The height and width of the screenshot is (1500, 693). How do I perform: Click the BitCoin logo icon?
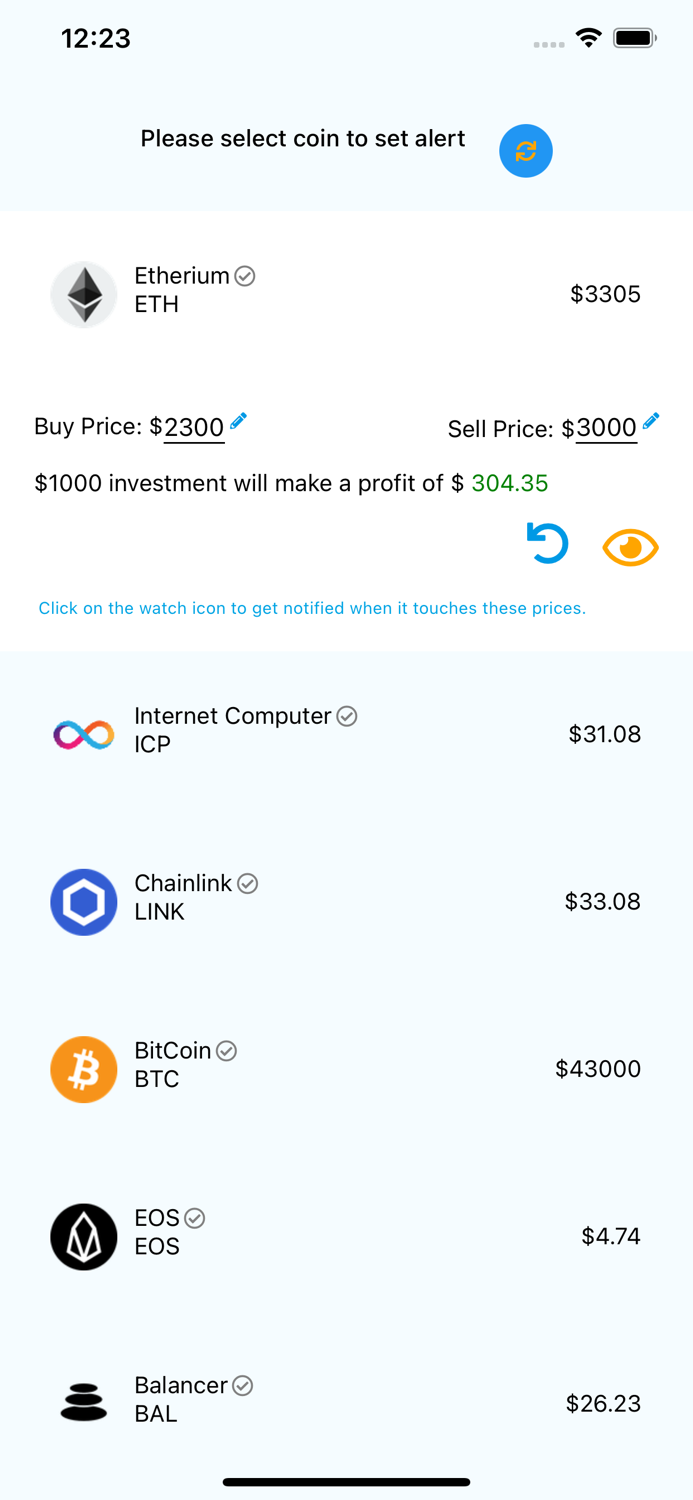84,1069
